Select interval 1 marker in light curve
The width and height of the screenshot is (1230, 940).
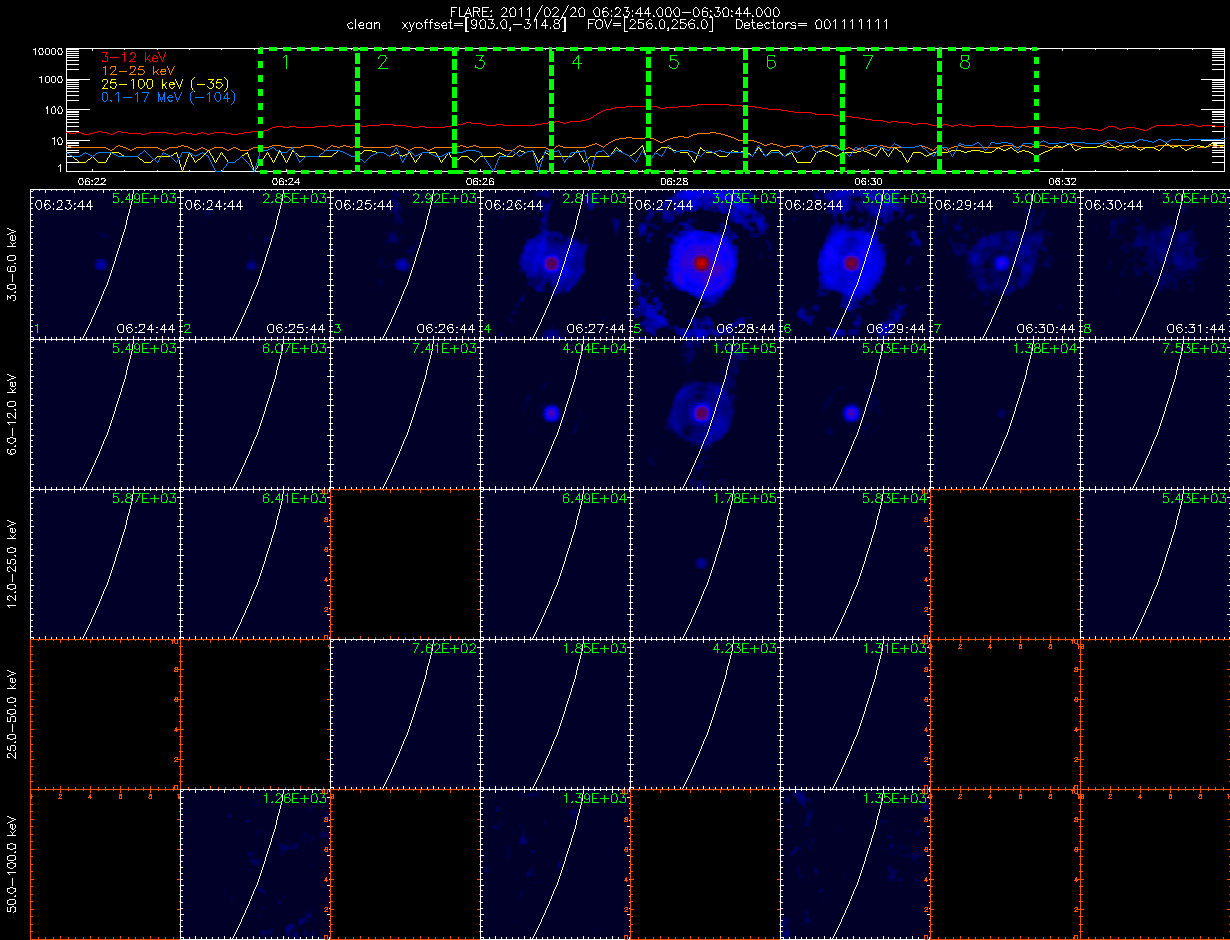[x=286, y=63]
